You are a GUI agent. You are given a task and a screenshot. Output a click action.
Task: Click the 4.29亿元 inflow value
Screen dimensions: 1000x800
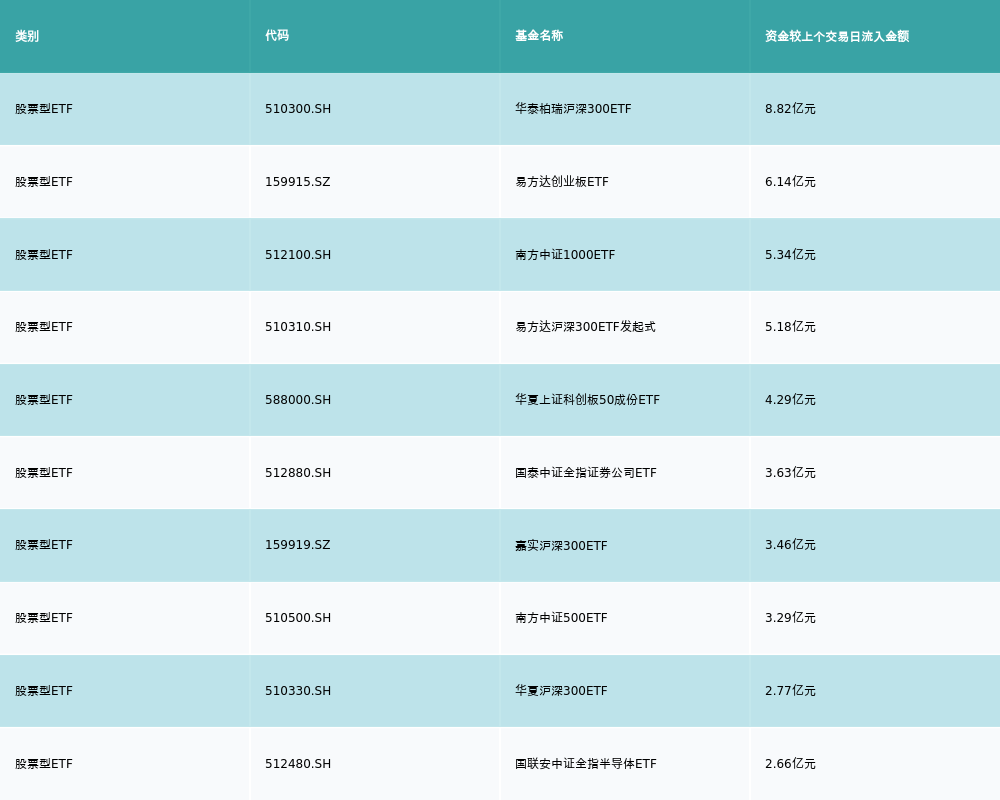tap(790, 400)
